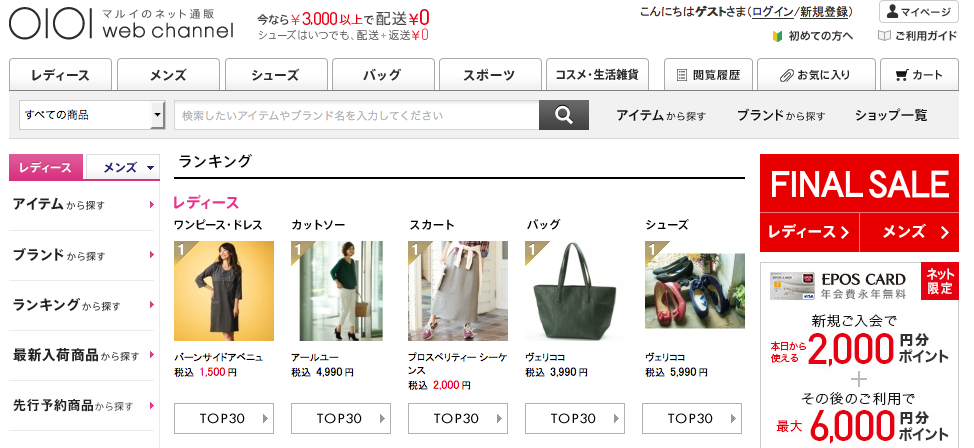Image resolution: width=974 pixels, height=448 pixels.
Task: Expand アイテムから探す in the left sidebar
Action: click(82, 204)
